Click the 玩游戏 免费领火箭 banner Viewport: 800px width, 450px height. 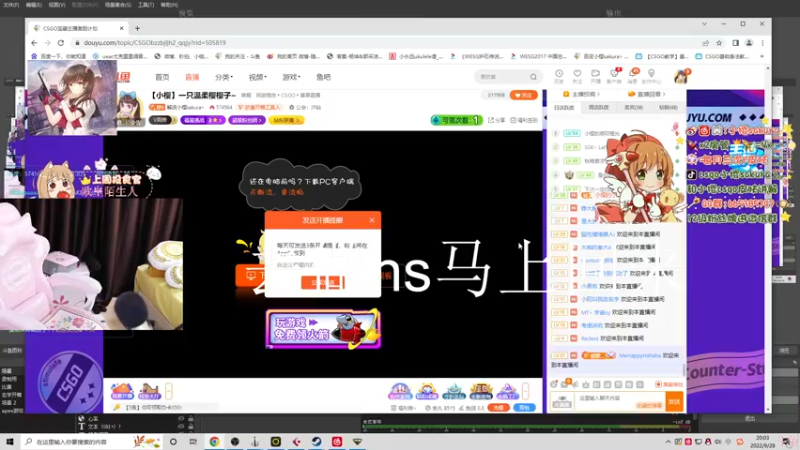(323, 329)
